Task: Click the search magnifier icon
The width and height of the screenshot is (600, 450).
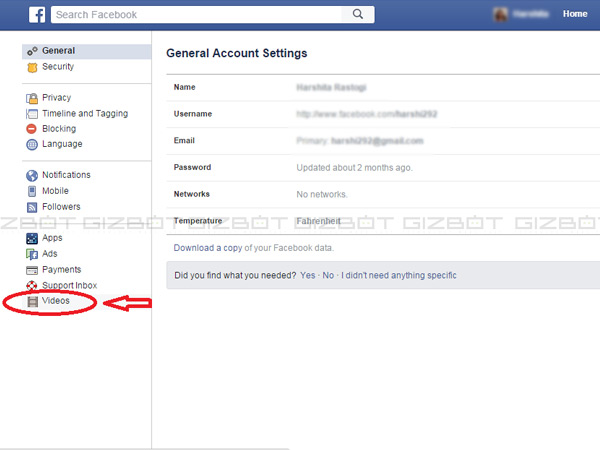Action: (x=357, y=14)
